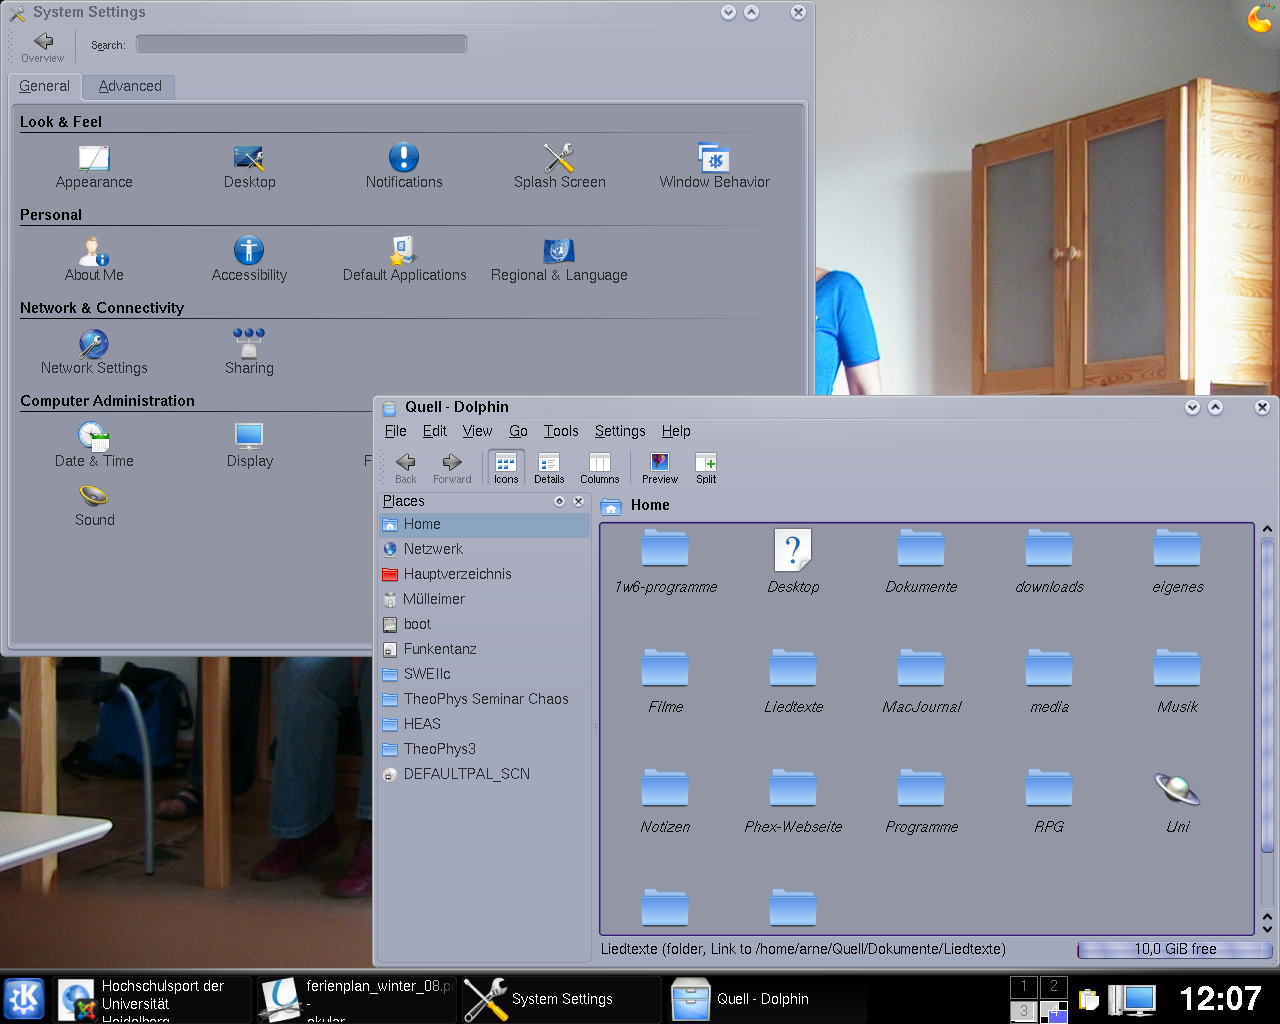
Task: Open the Tools menu in Dolphin
Action: (x=561, y=431)
